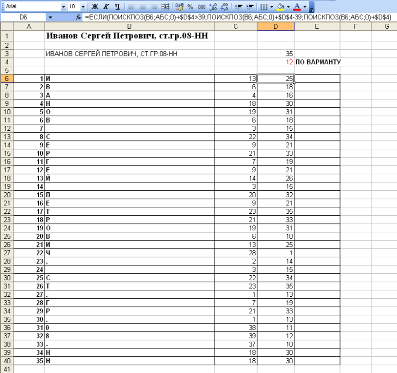Open toolbar options at toolbar end

coord(311,7)
